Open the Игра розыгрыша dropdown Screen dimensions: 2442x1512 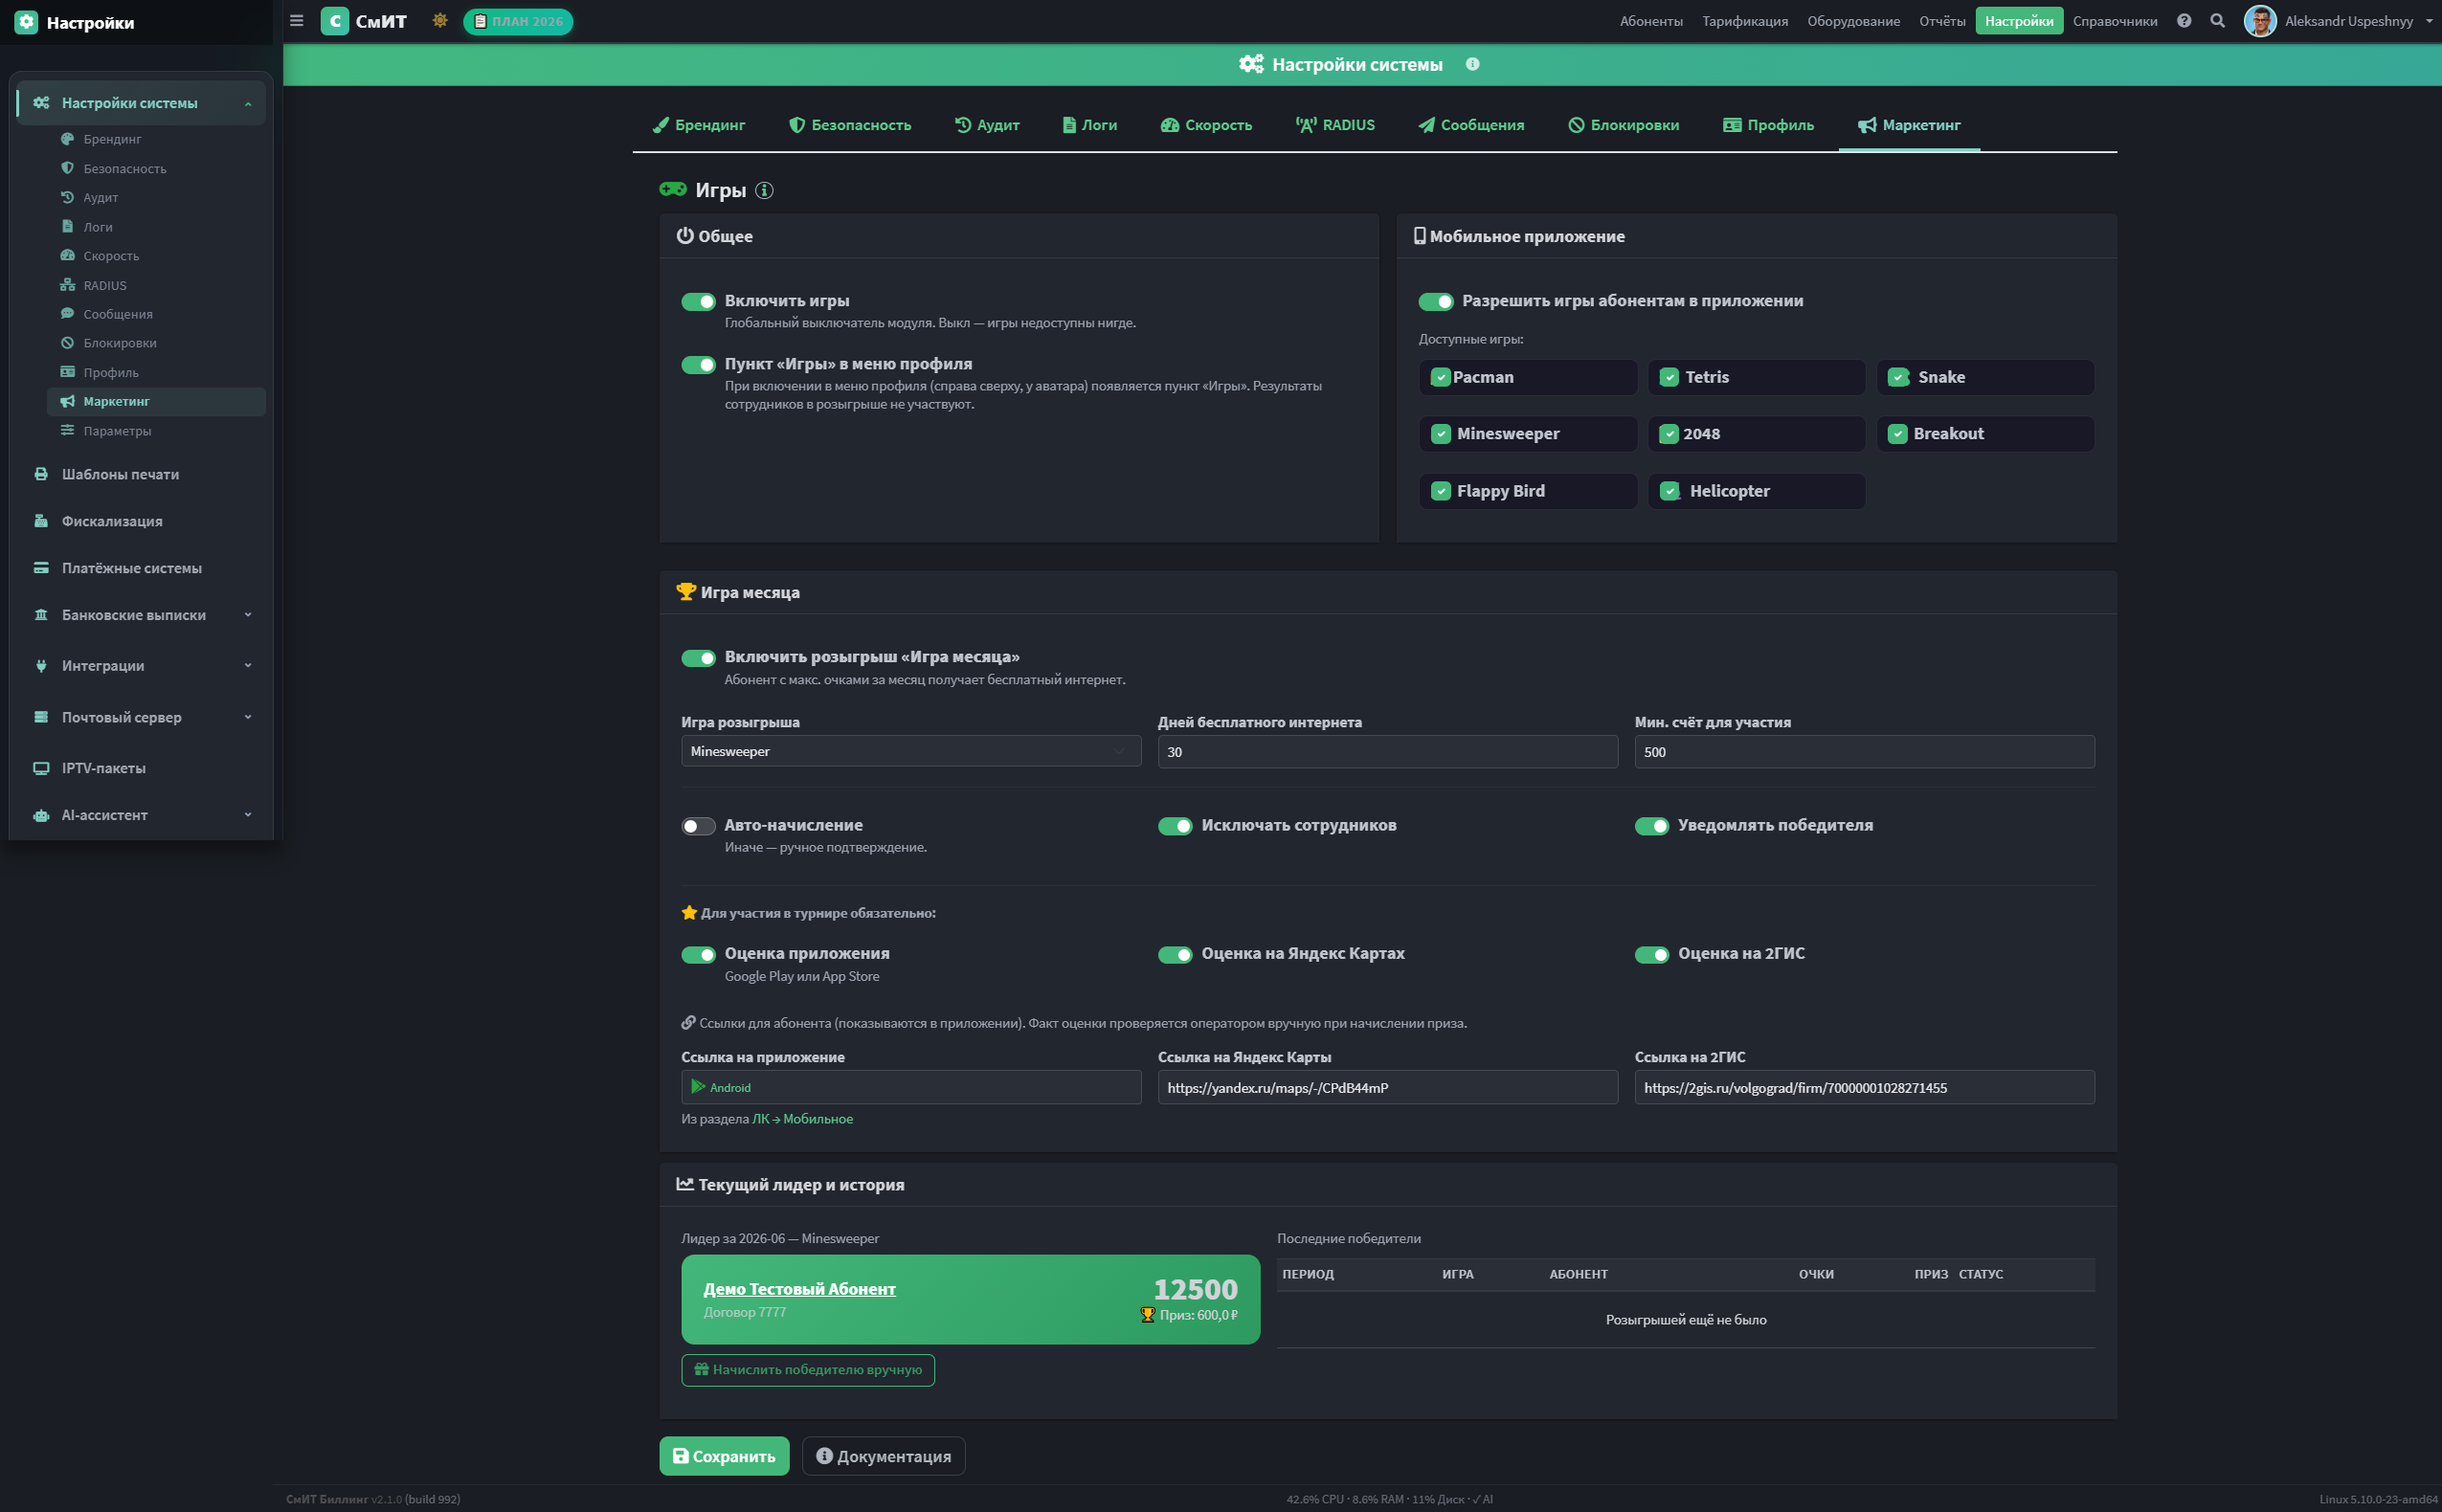[911, 751]
